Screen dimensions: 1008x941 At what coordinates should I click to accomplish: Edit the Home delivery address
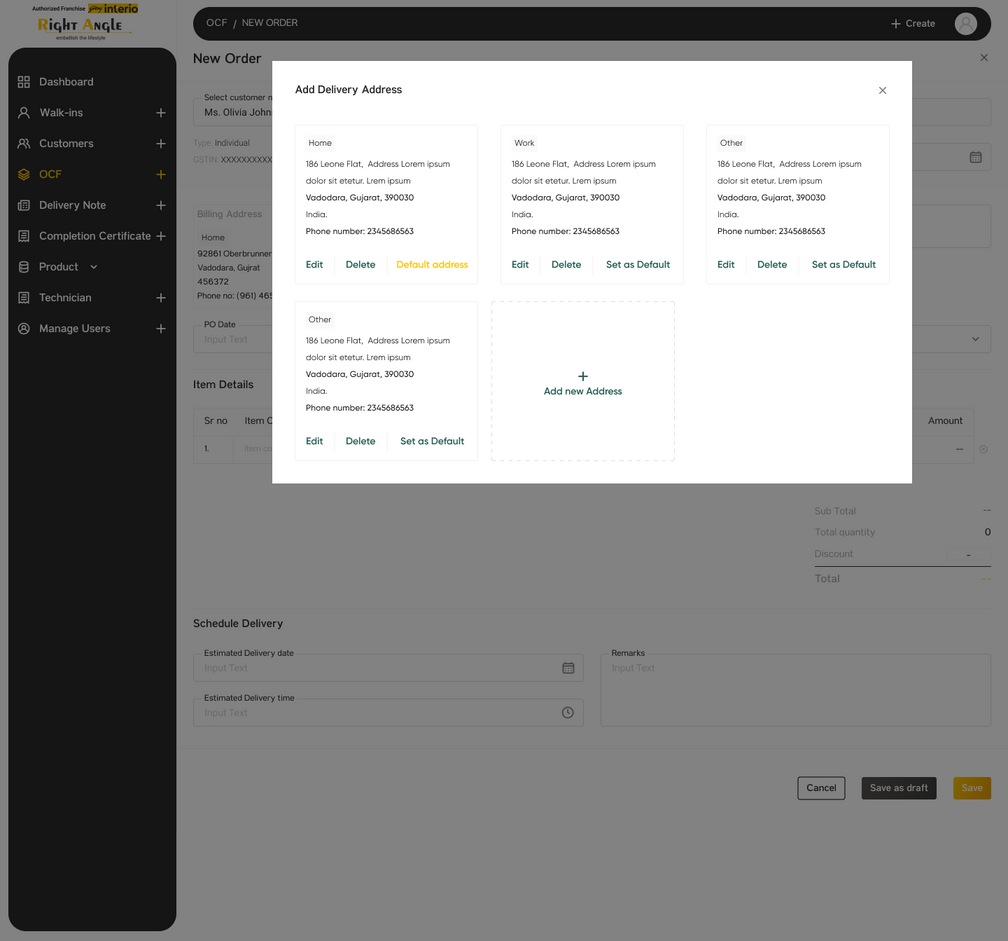point(314,265)
